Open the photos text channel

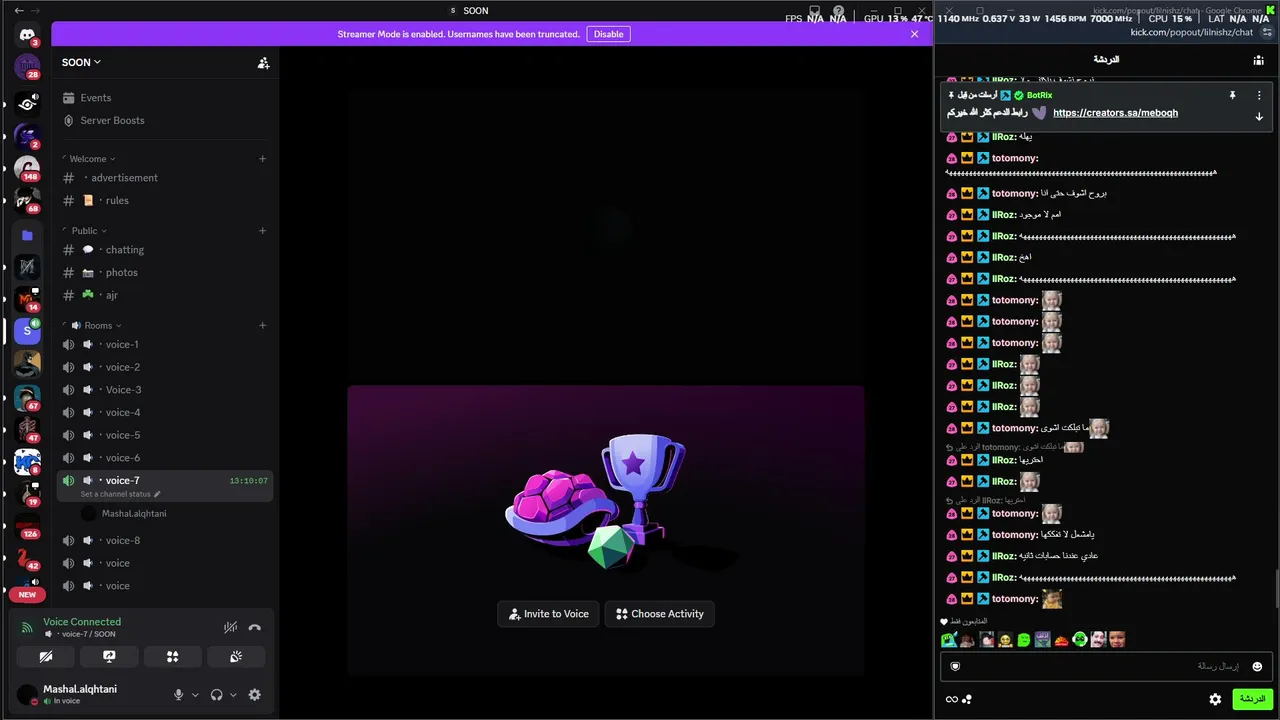tap(165, 272)
